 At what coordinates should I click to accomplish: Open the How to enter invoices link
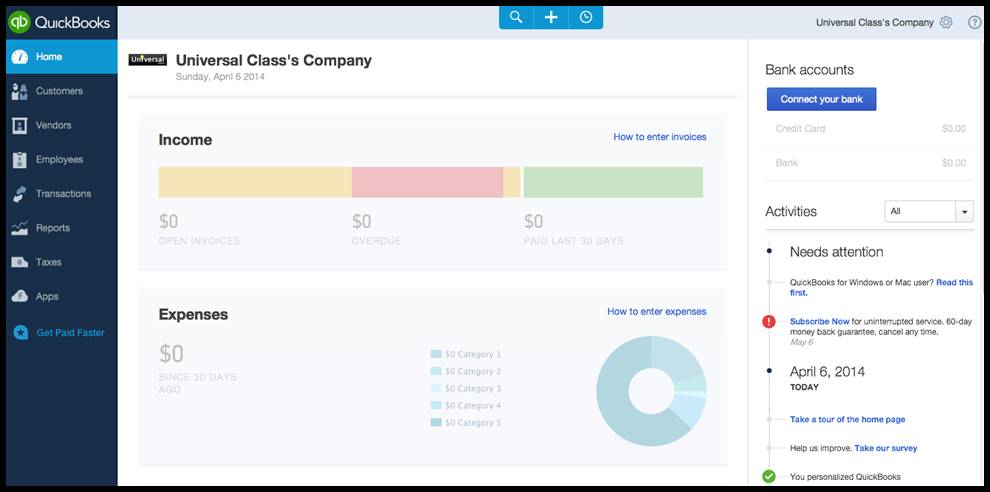click(660, 136)
